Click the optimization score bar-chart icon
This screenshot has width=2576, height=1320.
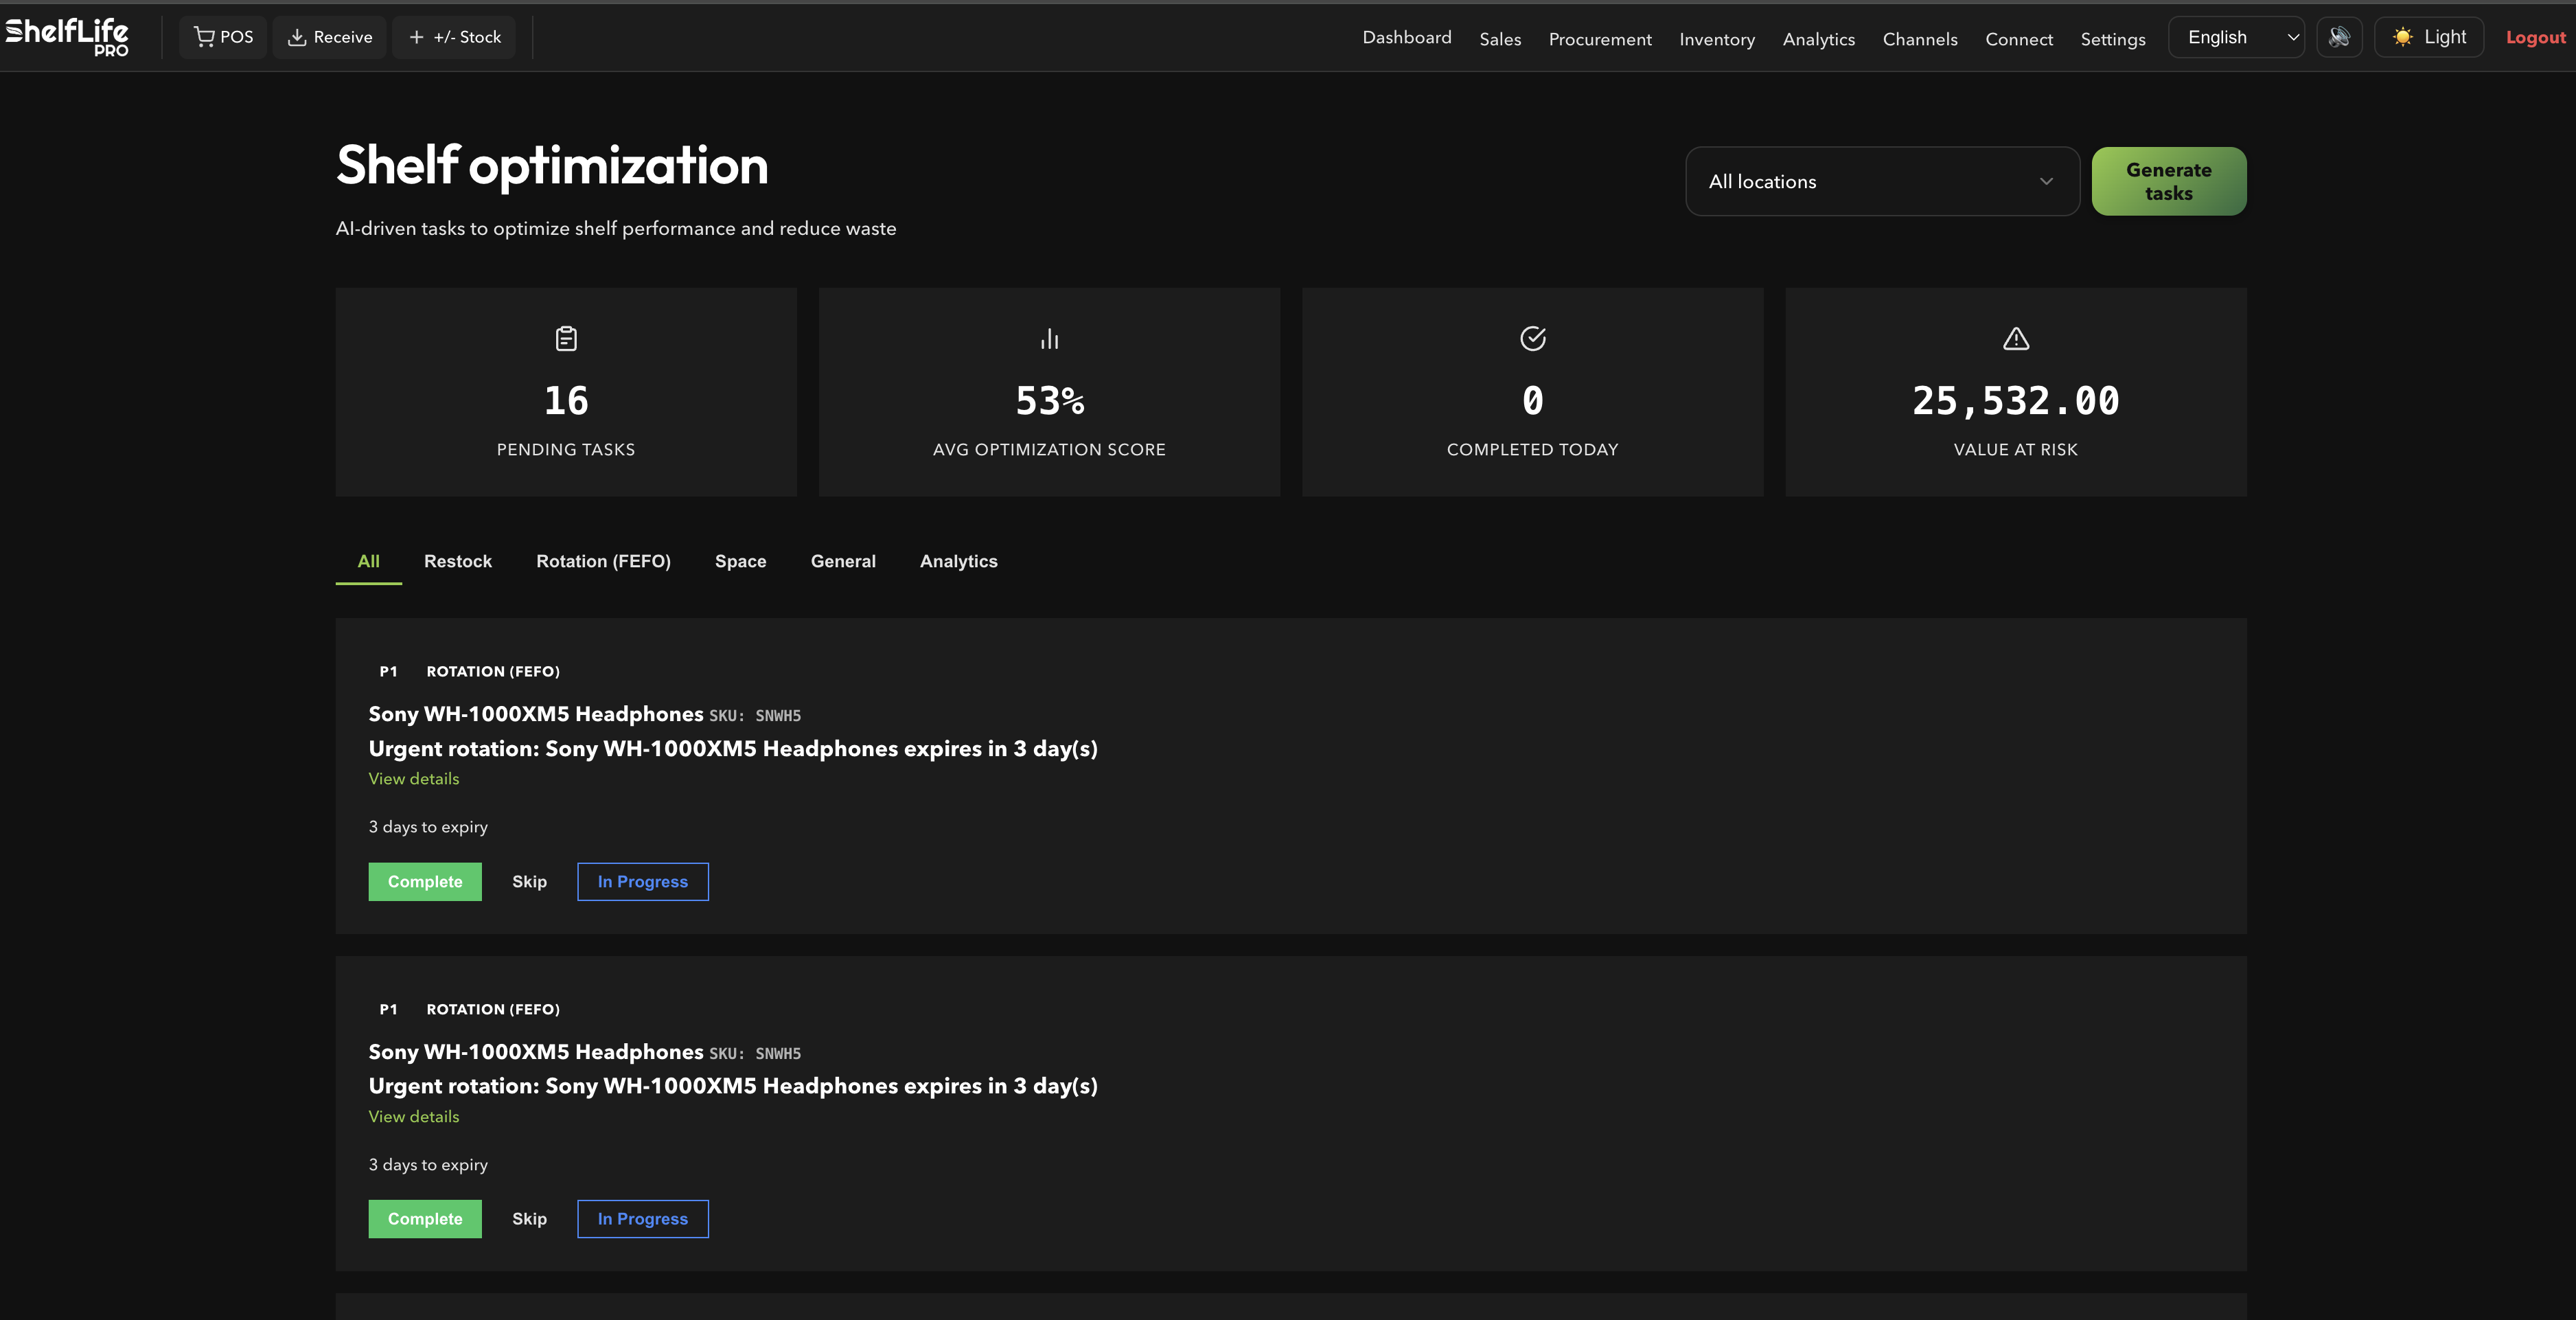(x=1048, y=338)
